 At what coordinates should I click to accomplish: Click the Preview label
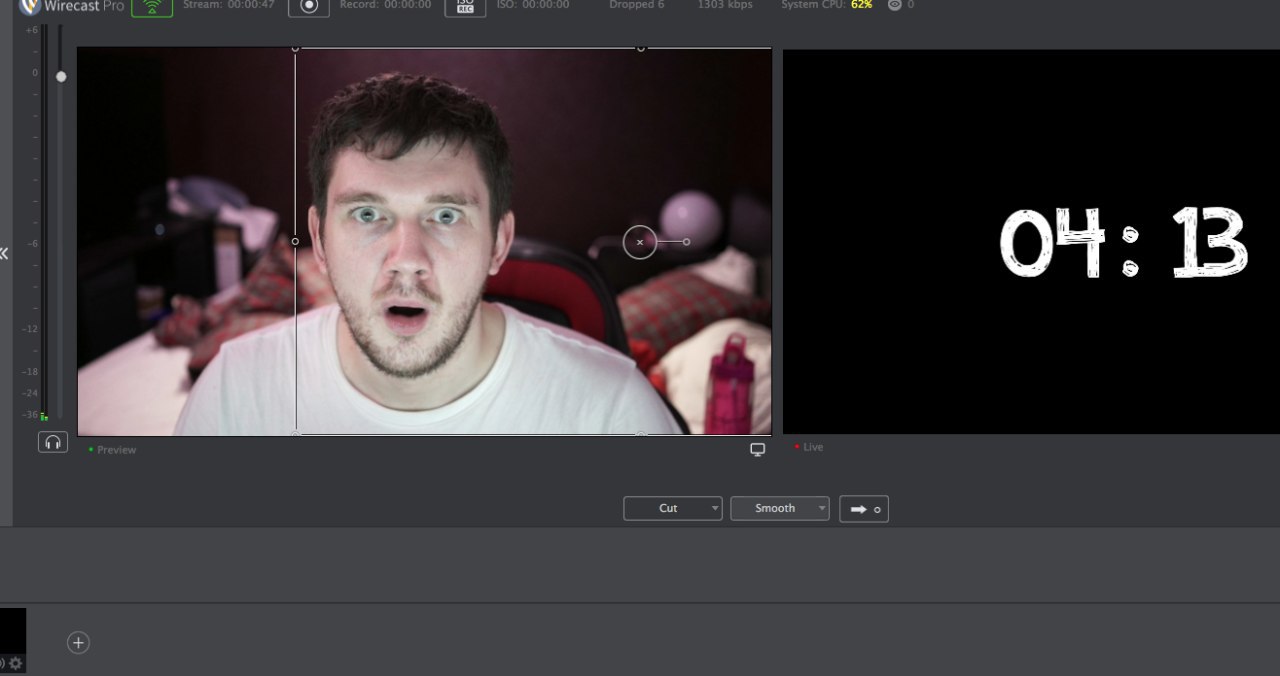coord(117,450)
